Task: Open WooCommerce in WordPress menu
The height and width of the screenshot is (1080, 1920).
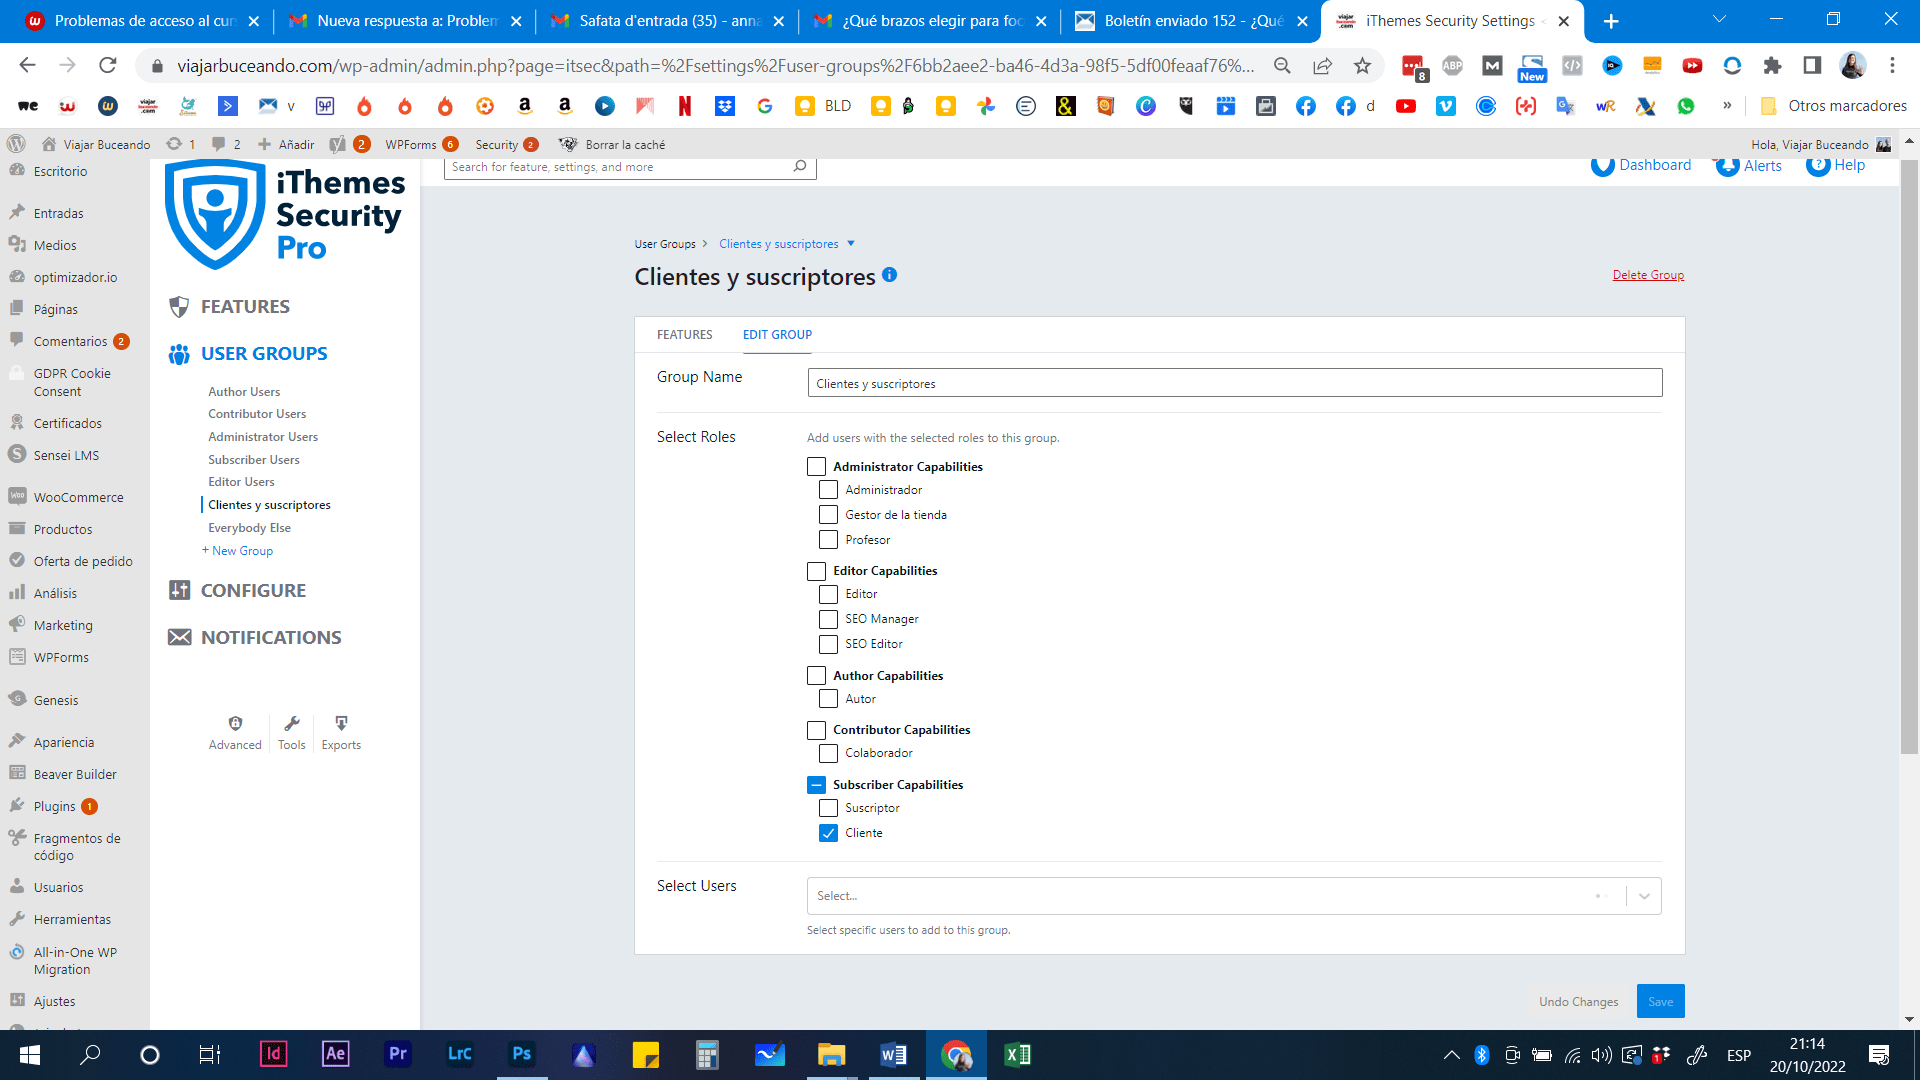Action: (78, 497)
